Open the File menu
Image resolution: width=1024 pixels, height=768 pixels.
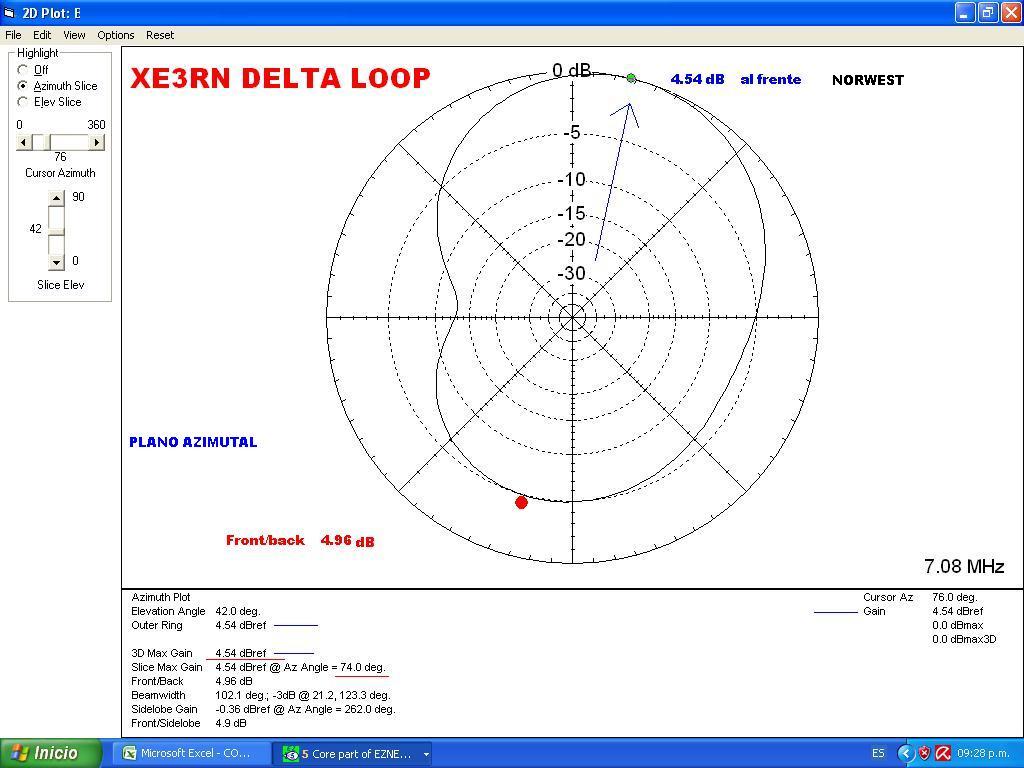(x=13, y=35)
